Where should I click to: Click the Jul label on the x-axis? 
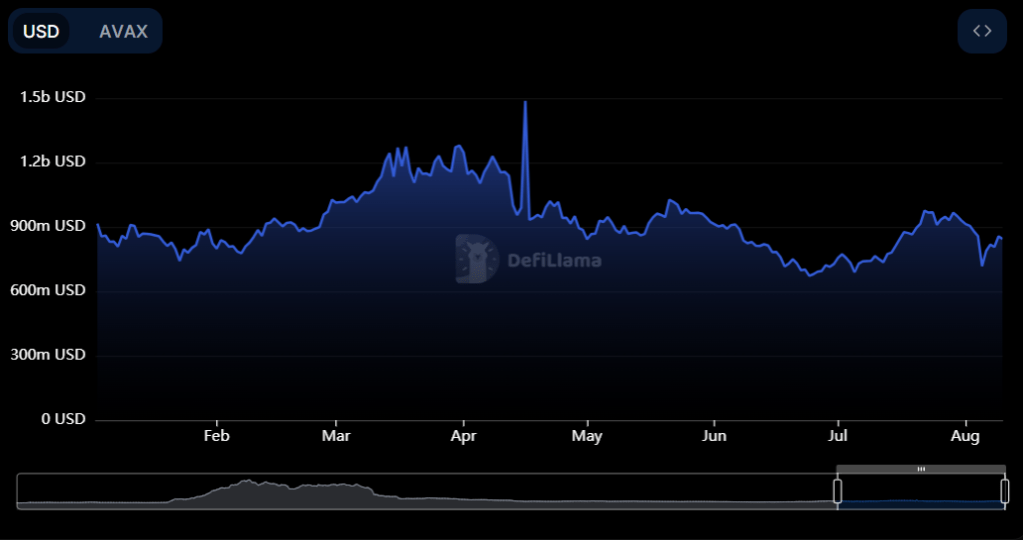(838, 436)
